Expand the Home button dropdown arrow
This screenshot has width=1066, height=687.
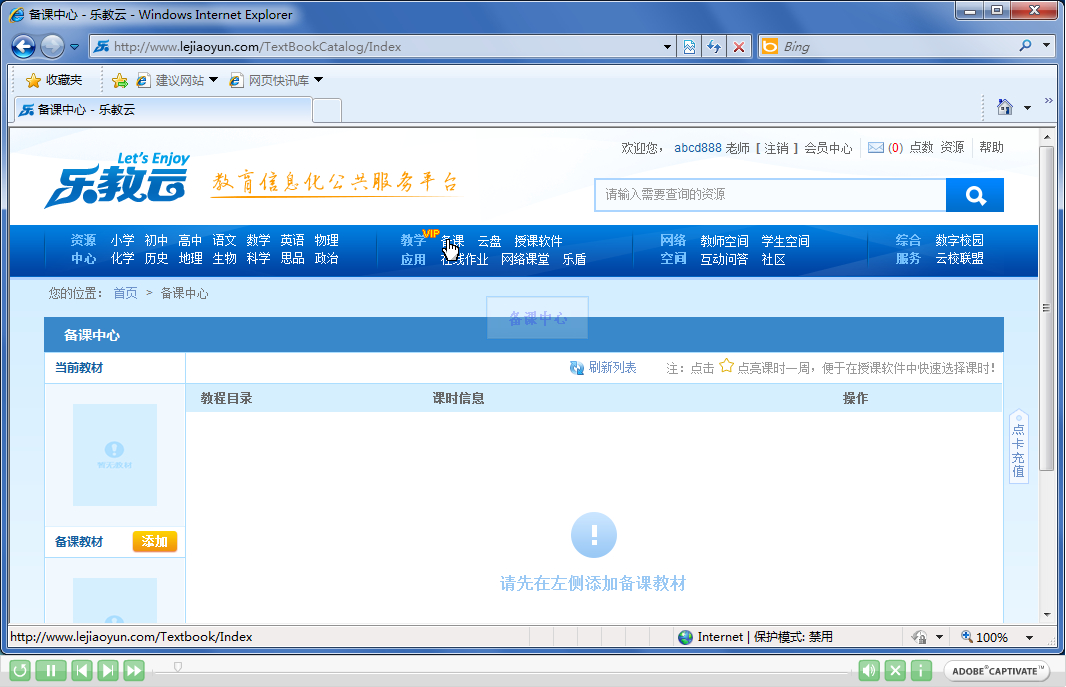coord(1027,107)
